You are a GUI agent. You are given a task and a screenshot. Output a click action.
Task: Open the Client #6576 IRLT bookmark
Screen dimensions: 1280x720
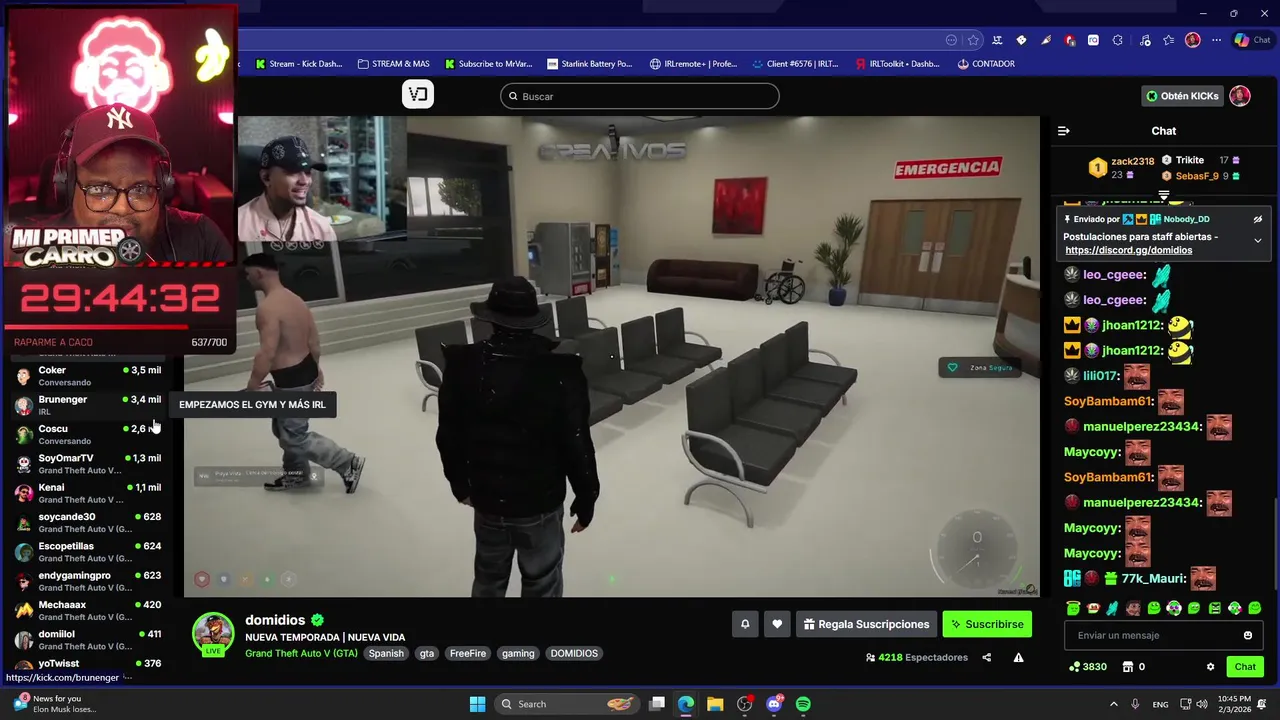pyautogui.click(x=795, y=64)
